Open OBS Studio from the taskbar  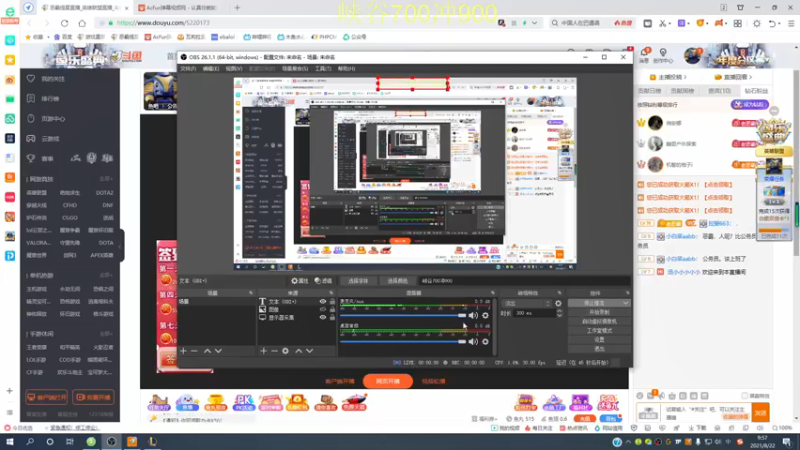click(x=111, y=441)
